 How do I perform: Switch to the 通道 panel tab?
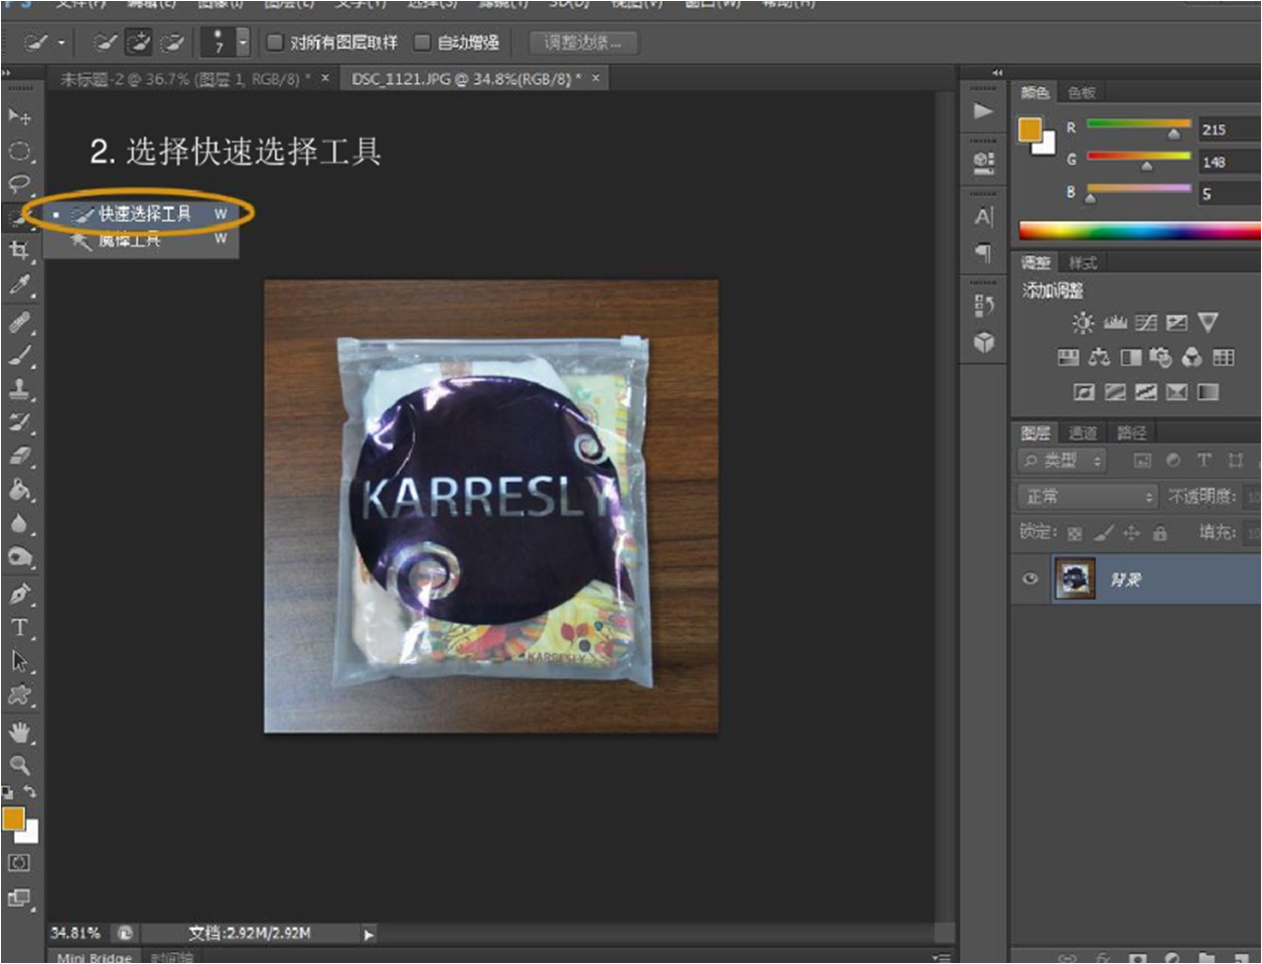click(1083, 433)
